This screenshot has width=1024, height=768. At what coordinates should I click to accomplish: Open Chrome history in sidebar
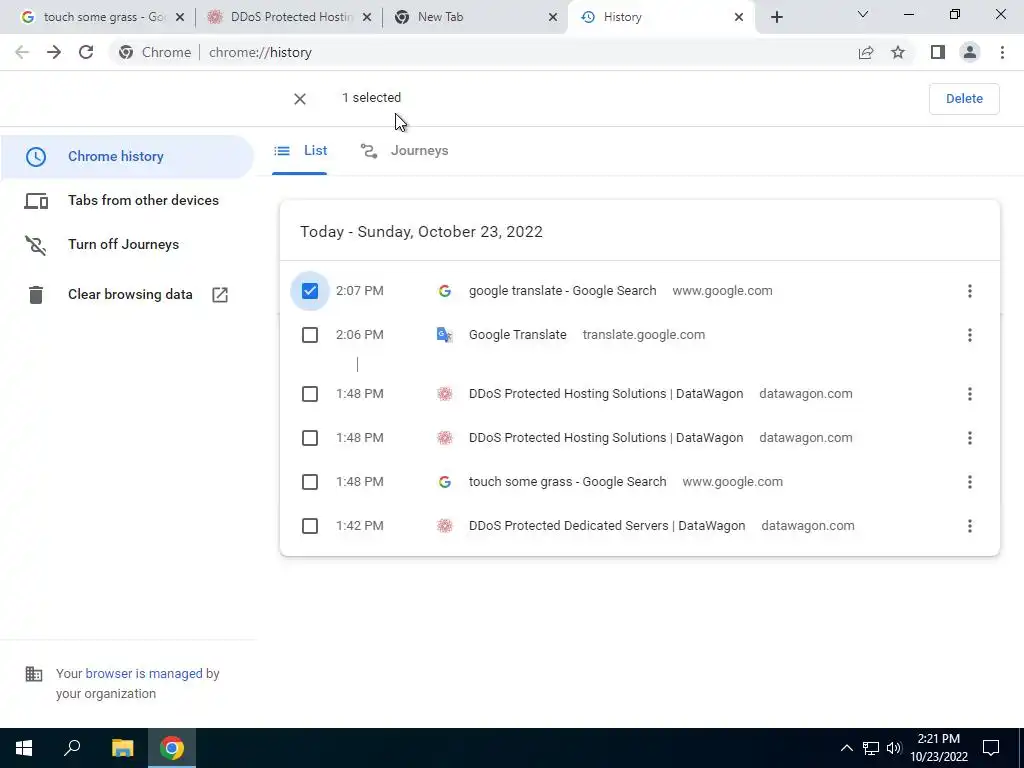coord(127,157)
